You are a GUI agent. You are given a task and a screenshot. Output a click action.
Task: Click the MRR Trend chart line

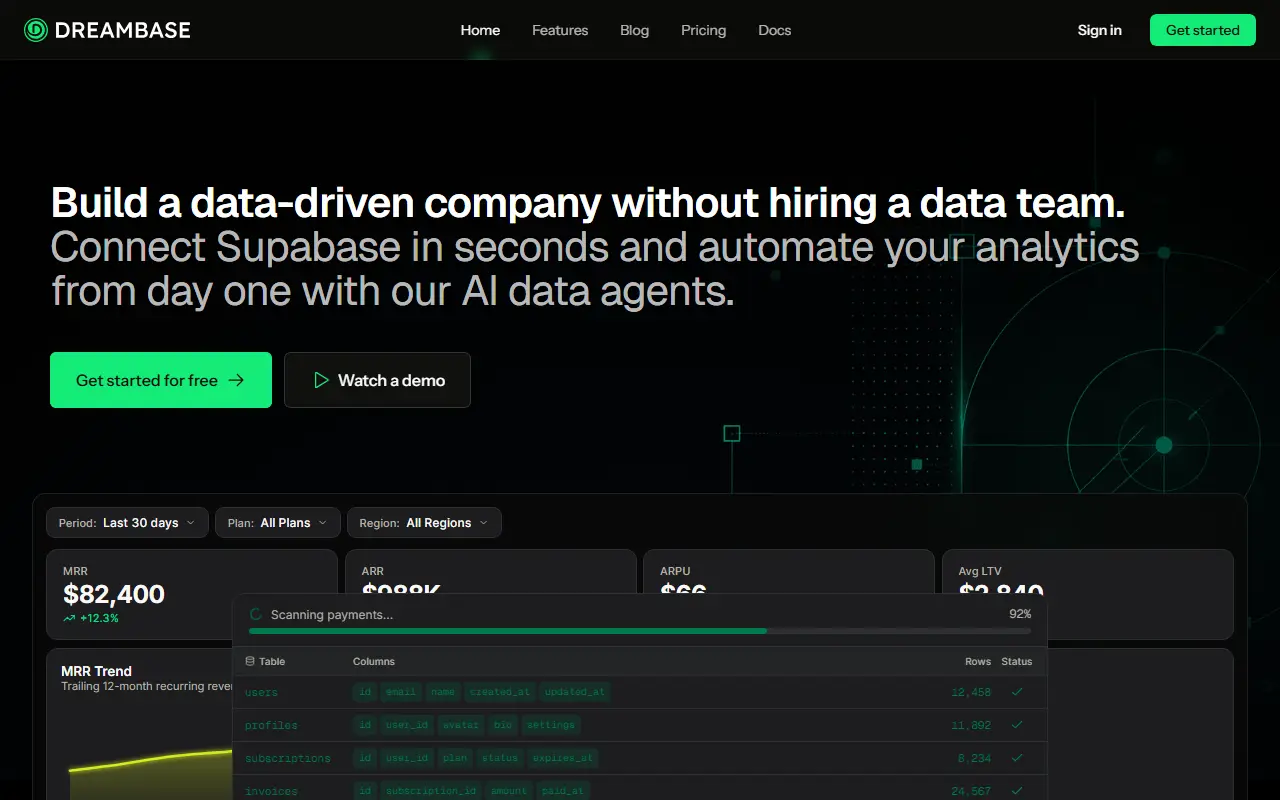click(x=150, y=761)
